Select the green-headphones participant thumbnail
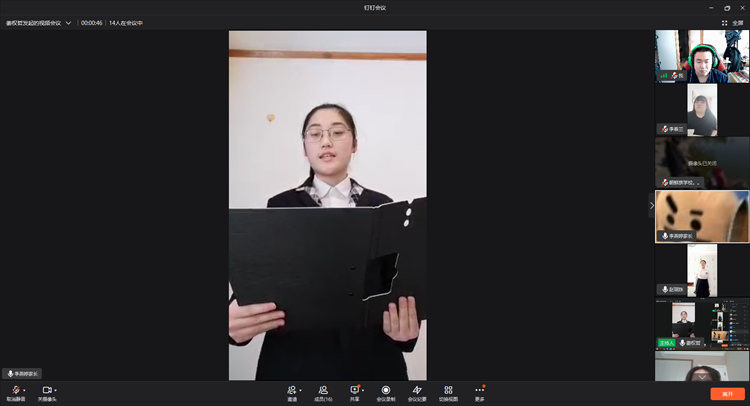The height and width of the screenshot is (406, 750). (702, 56)
